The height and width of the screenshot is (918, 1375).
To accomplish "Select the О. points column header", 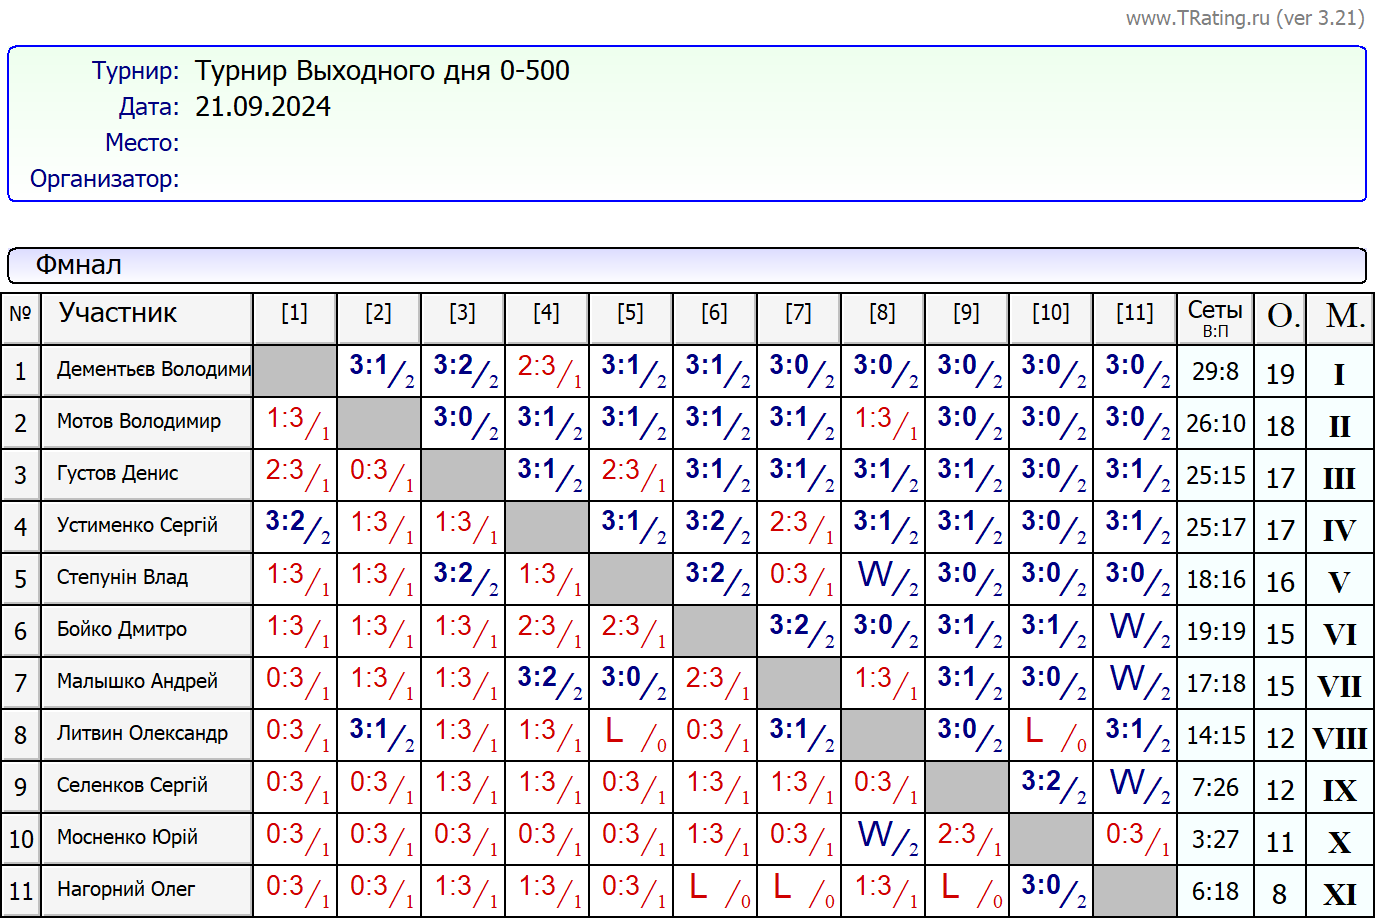I will (1281, 318).
